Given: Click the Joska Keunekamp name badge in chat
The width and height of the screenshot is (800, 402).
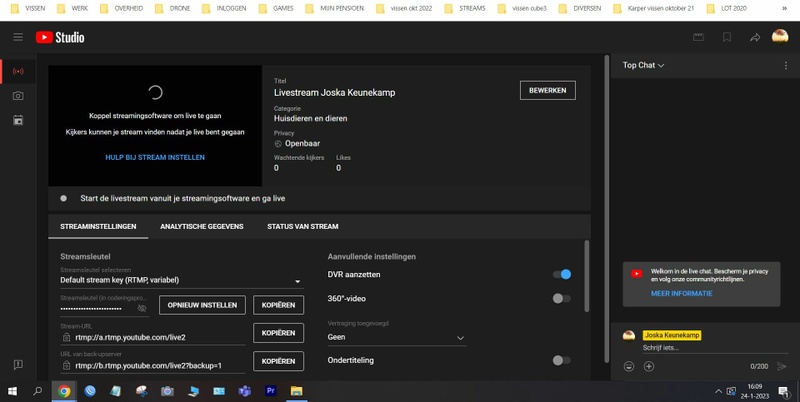Looking at the screenshot, I should [x=671, y=335].
